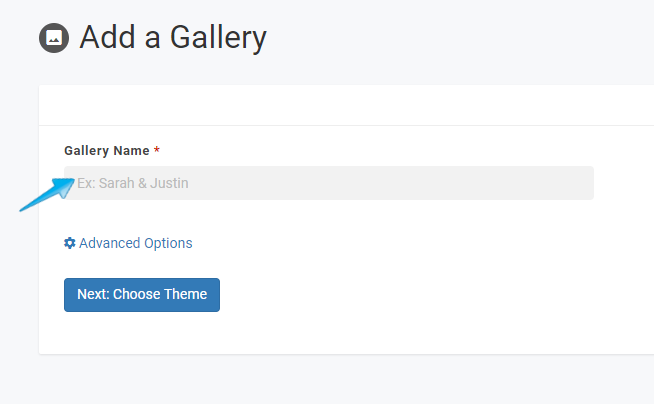Click the empty top strip of the form panel
Image resolution: width=654 pixels, height=404 pixels.
click(x=346, y=105)
